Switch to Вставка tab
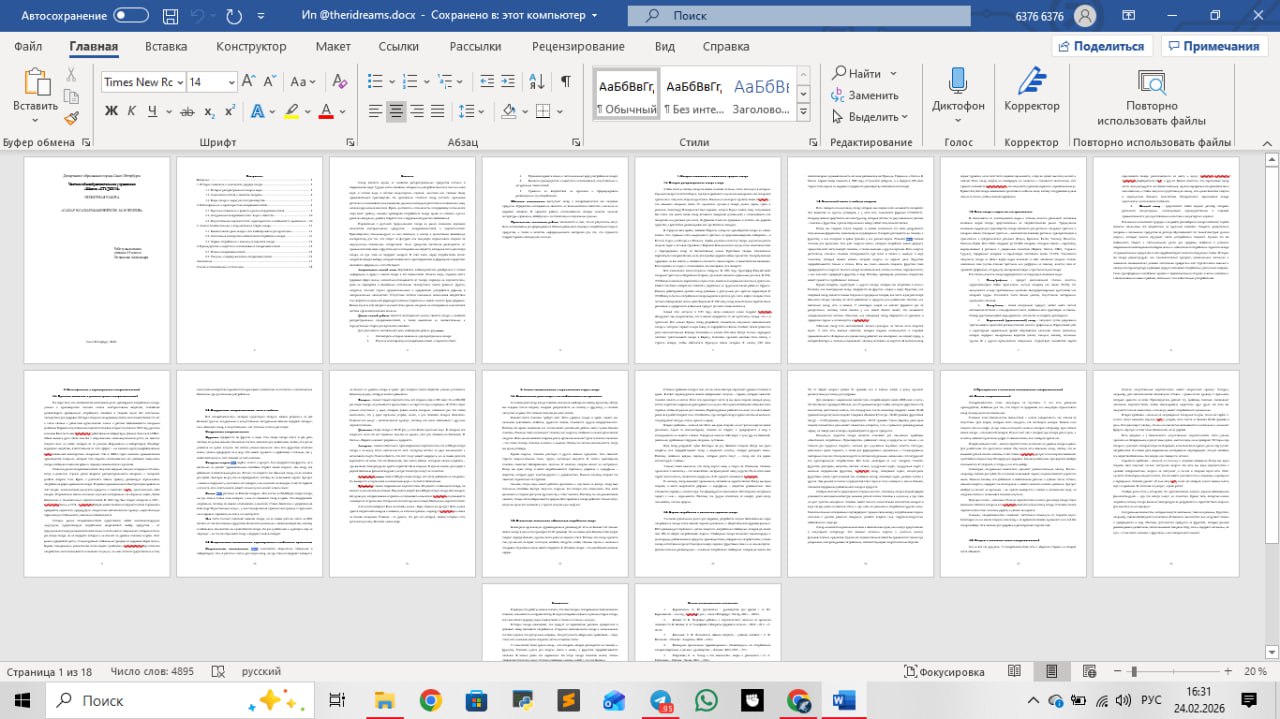This screenshot has width=1280, height=719. pyautogui.click(x=165, y=46)
